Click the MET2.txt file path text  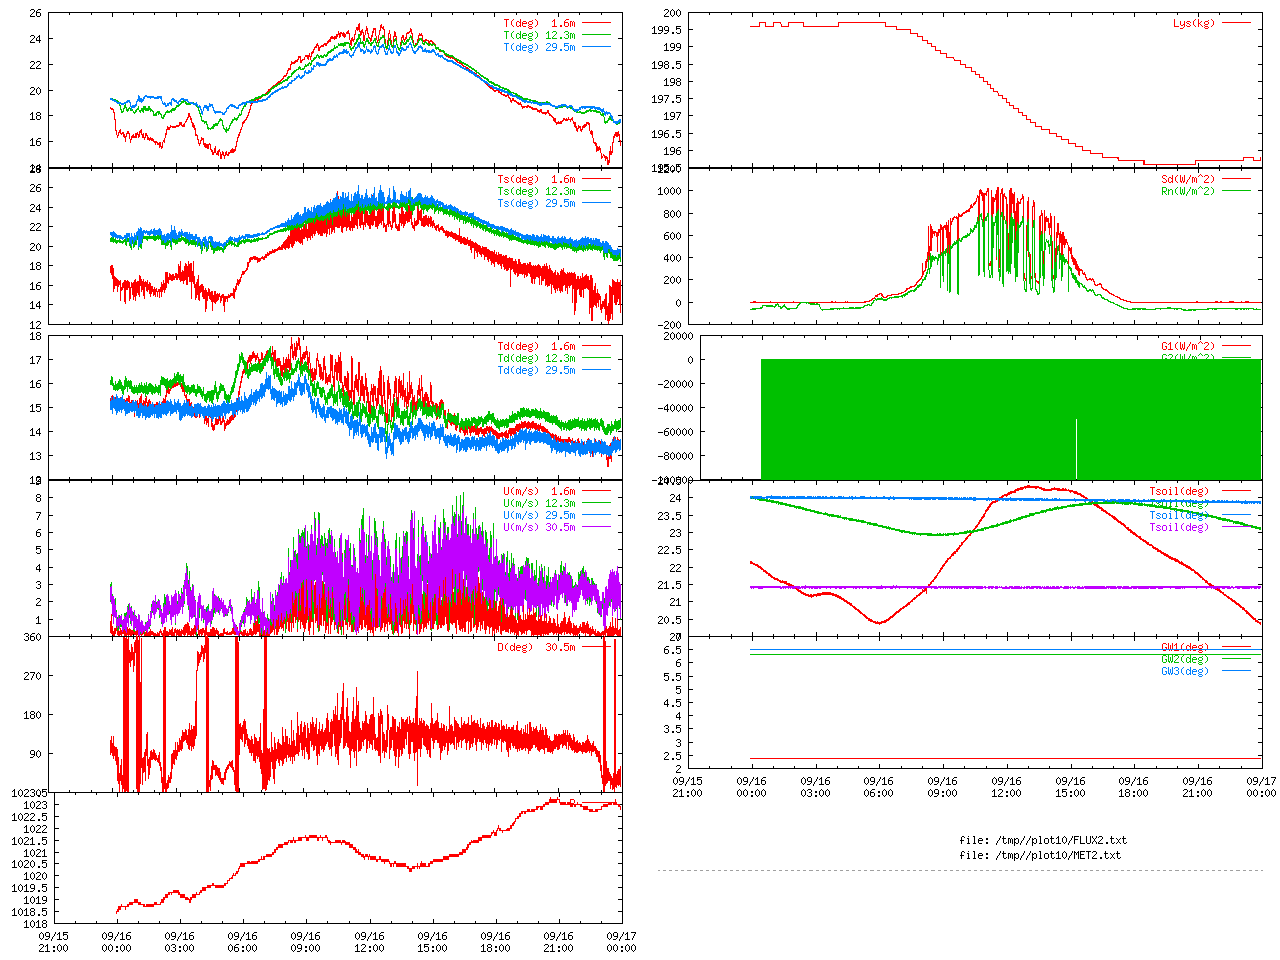[x=1040, y=855]
